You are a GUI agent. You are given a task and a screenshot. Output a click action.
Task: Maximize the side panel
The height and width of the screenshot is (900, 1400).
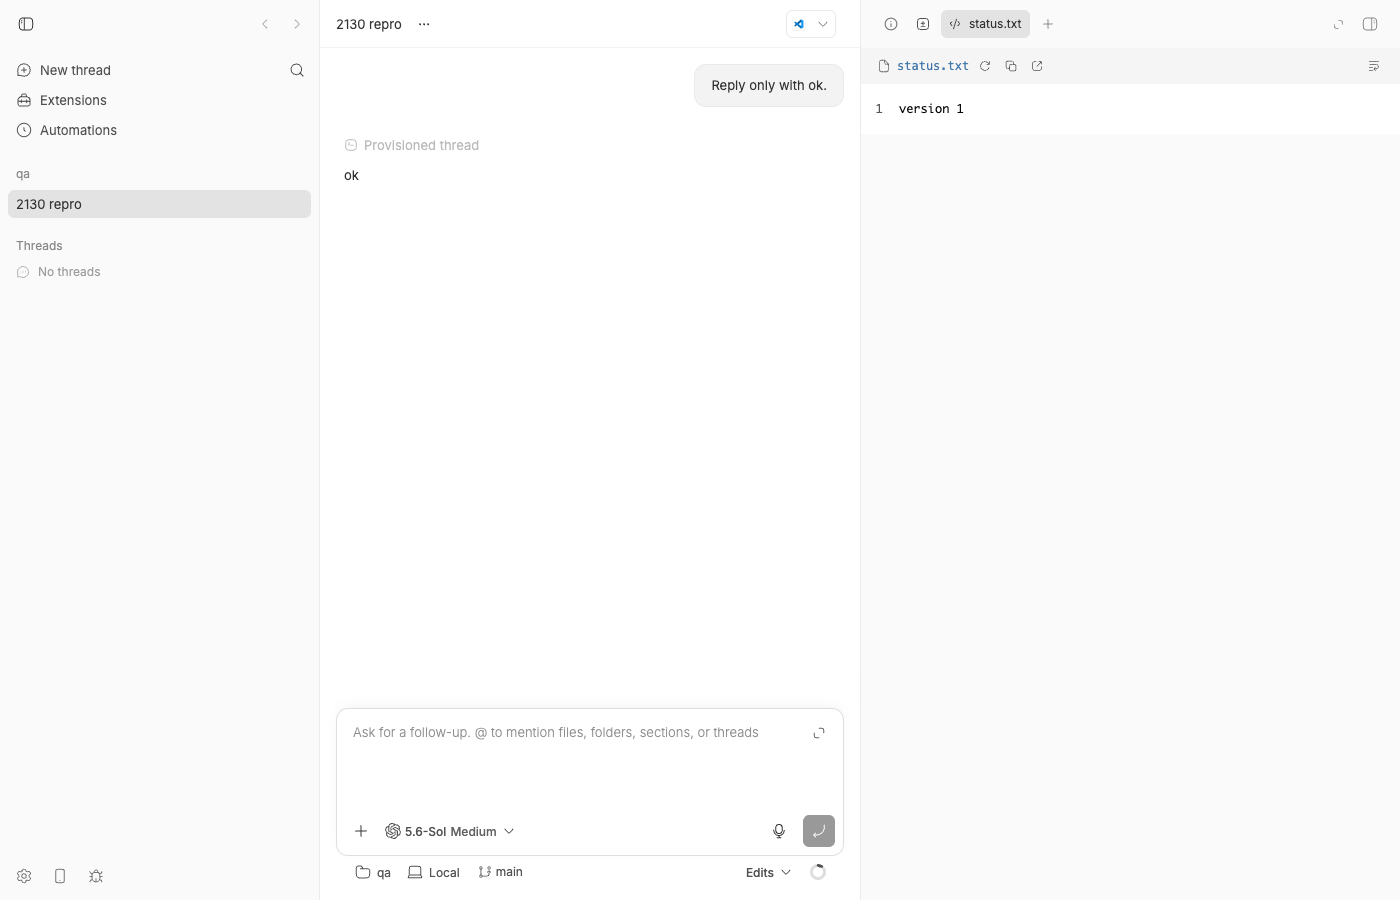(1339, 24)
